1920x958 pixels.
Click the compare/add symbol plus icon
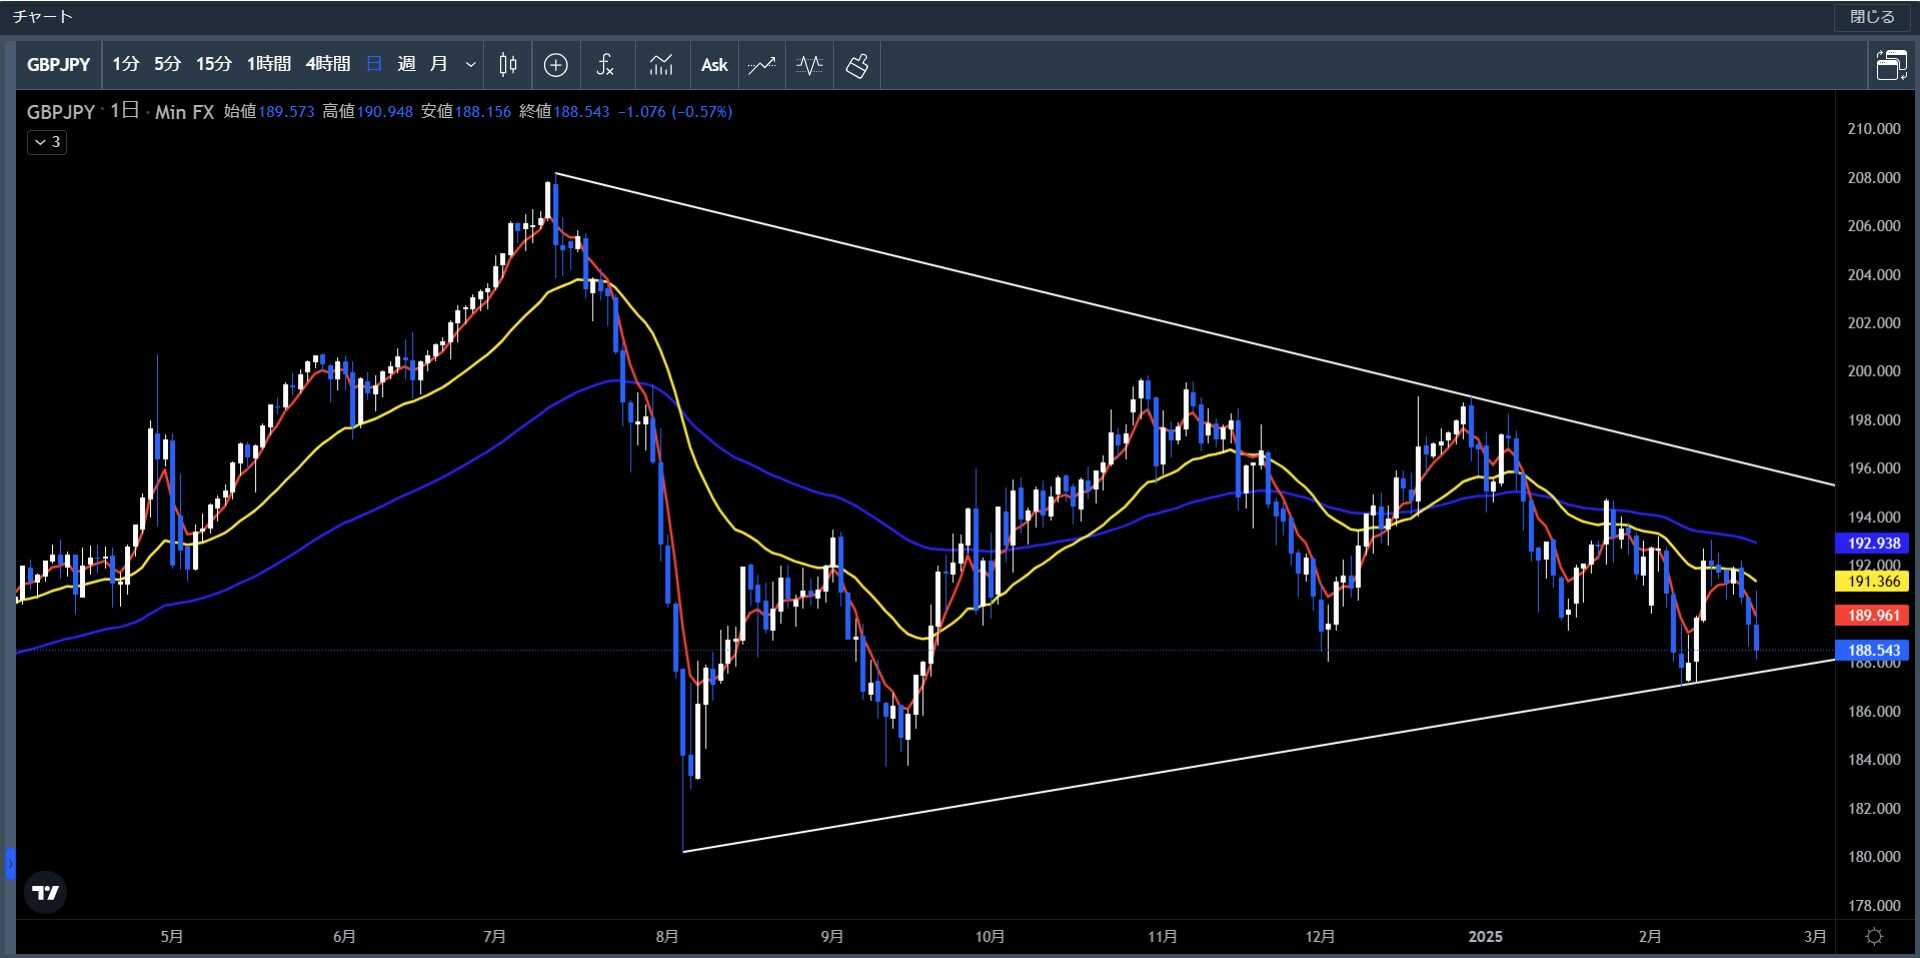click(556, 65)
